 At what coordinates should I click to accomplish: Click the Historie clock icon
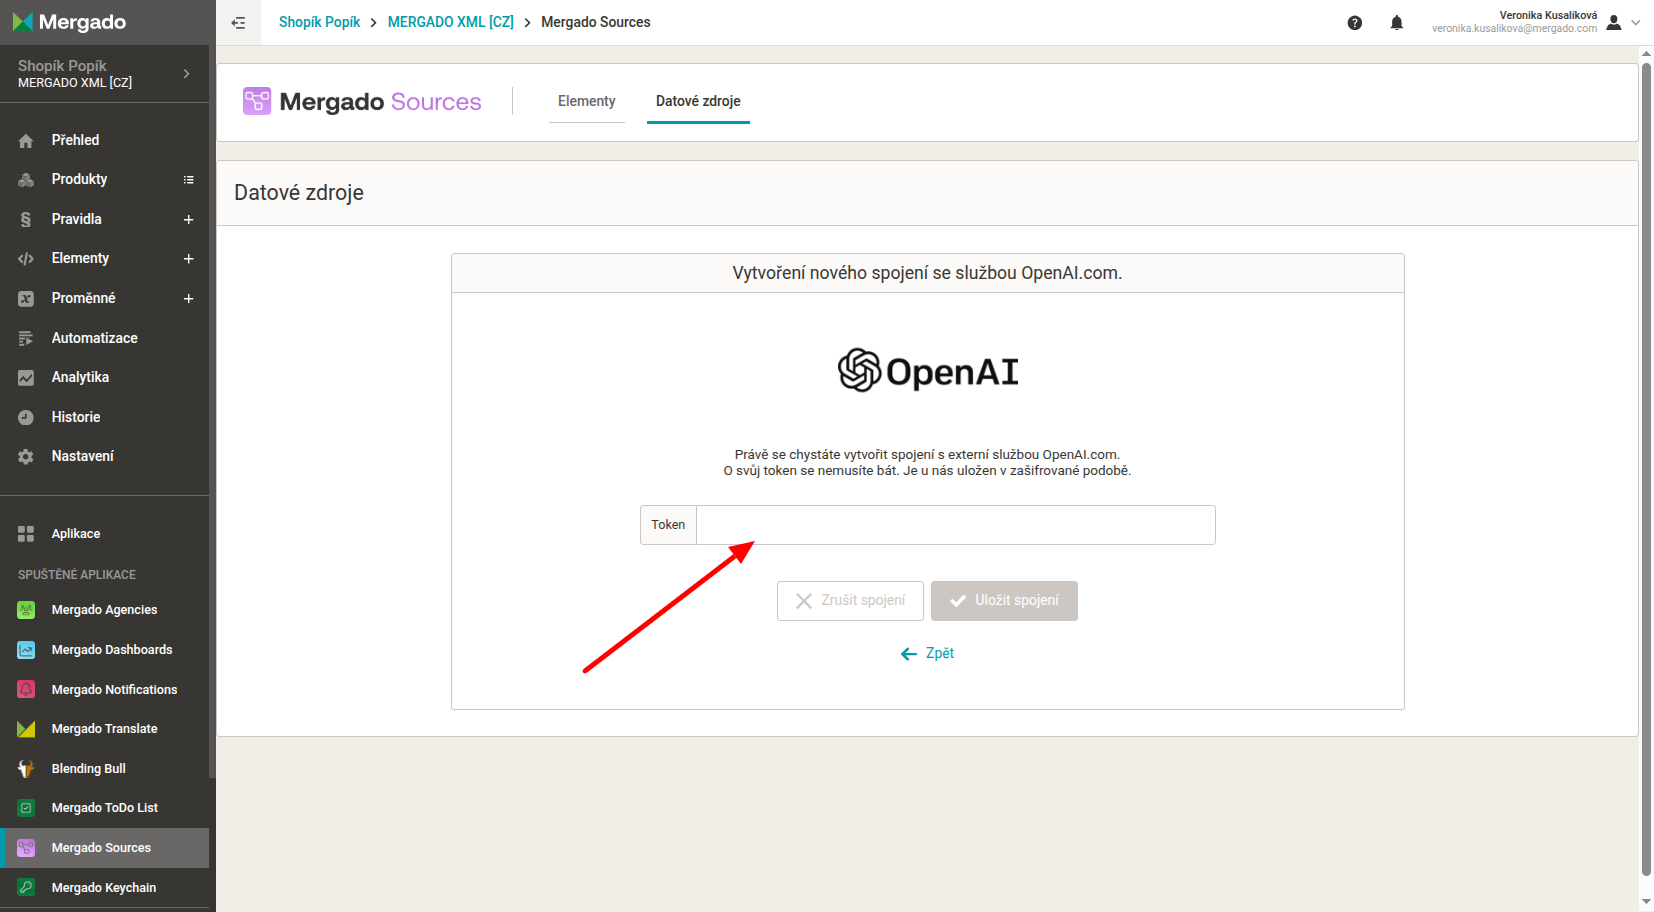(x=26, y=417)
